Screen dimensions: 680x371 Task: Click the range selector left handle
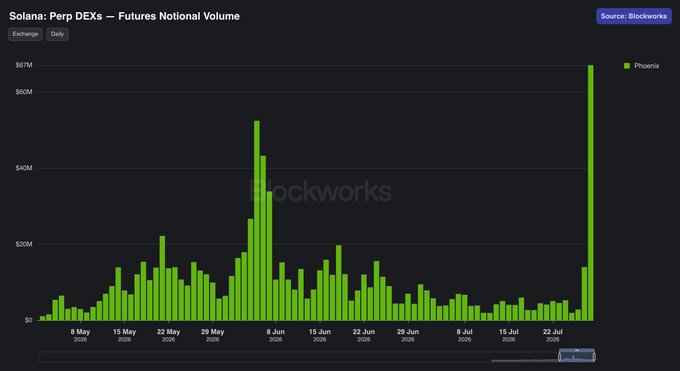coord(560,357)
